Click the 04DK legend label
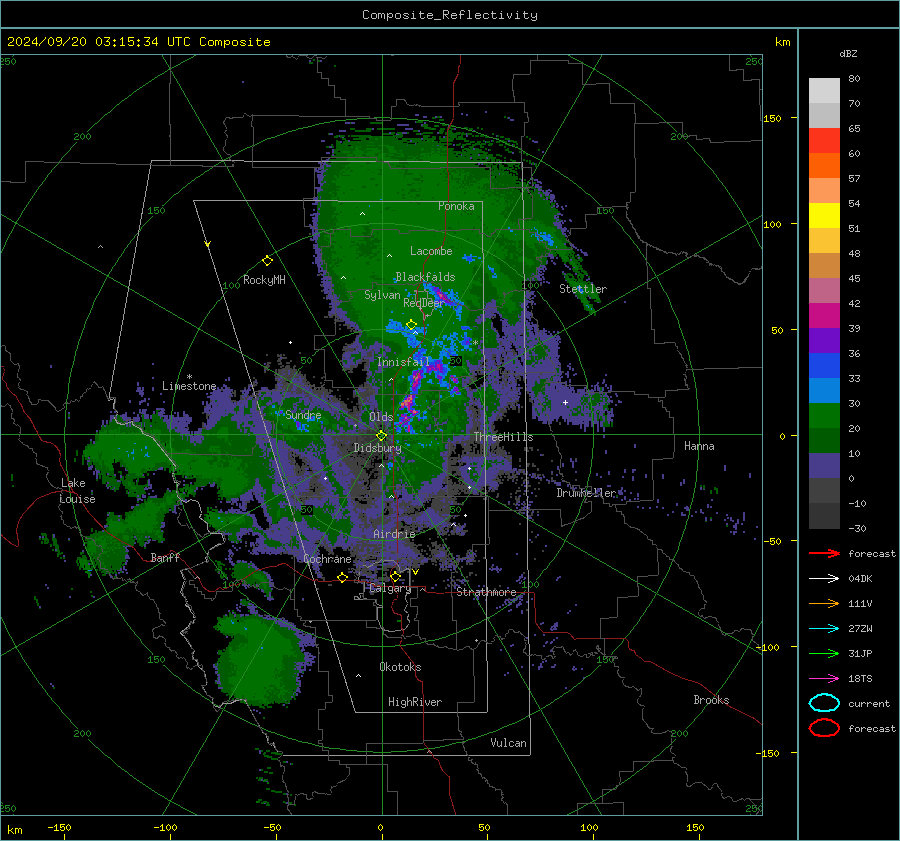The image size is (900, 841). click(860, 579)
